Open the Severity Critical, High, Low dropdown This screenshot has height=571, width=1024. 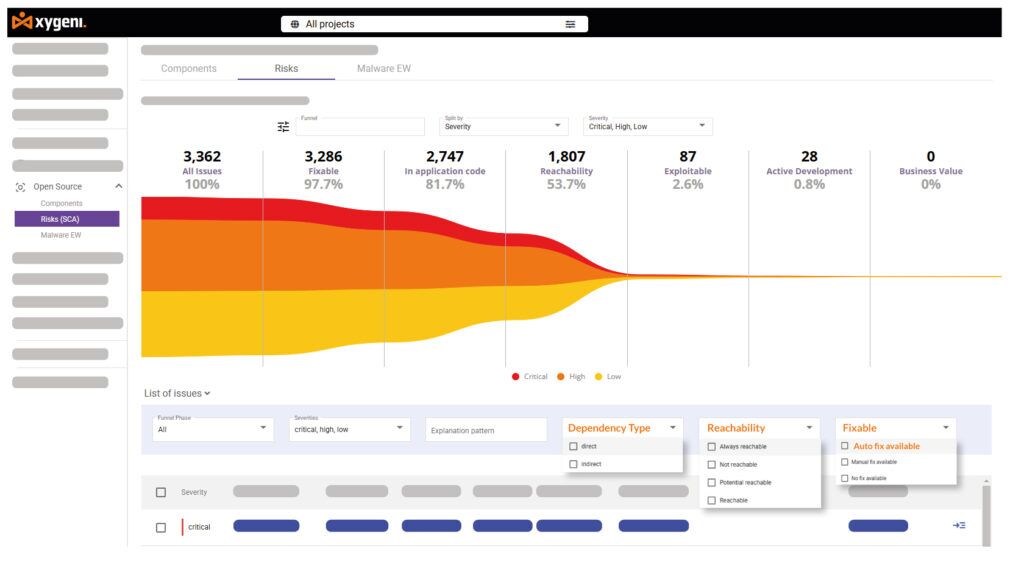[x=647, y=126]
